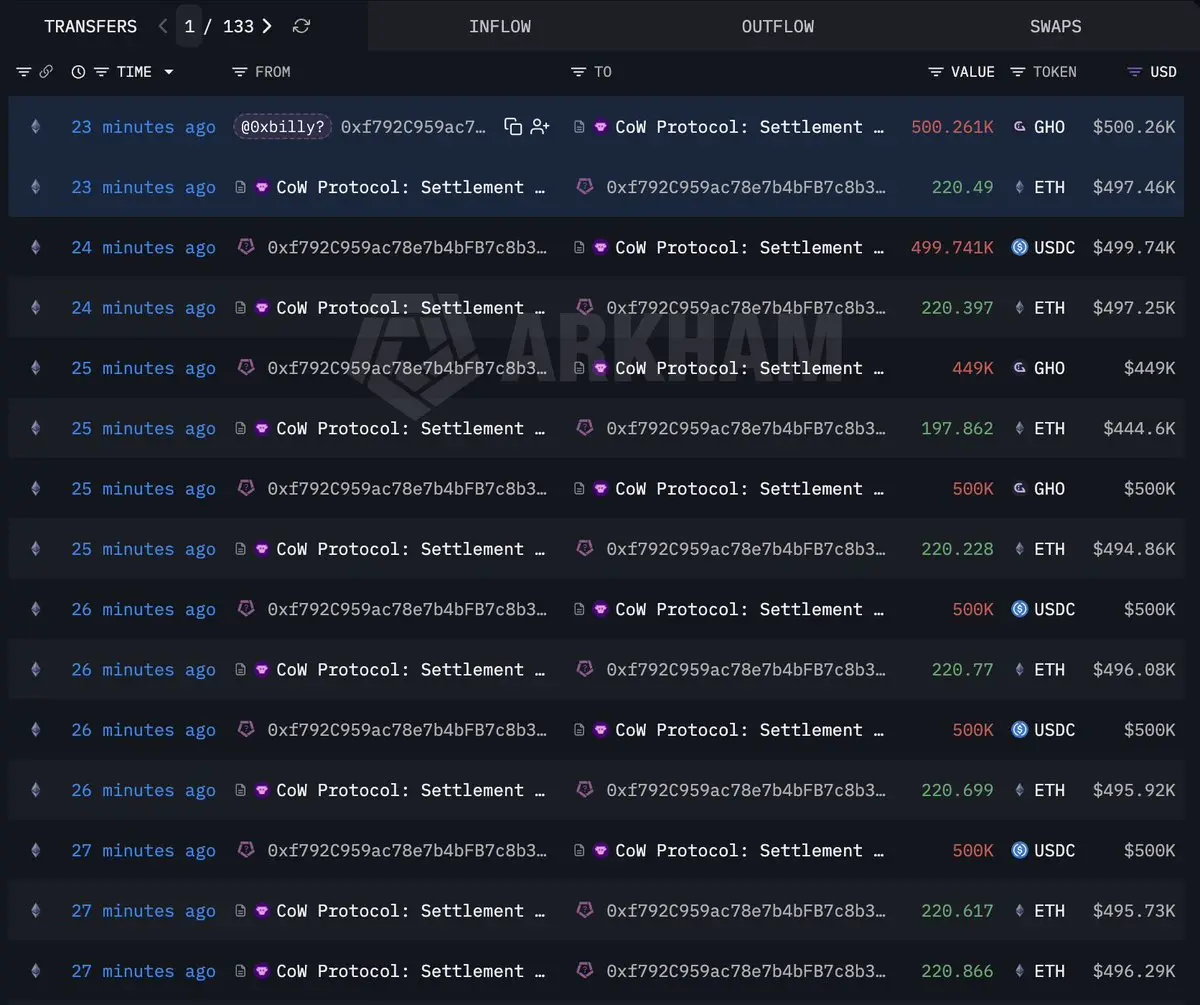Click the $496.29K USD cell

click(x=1134, y=971)
